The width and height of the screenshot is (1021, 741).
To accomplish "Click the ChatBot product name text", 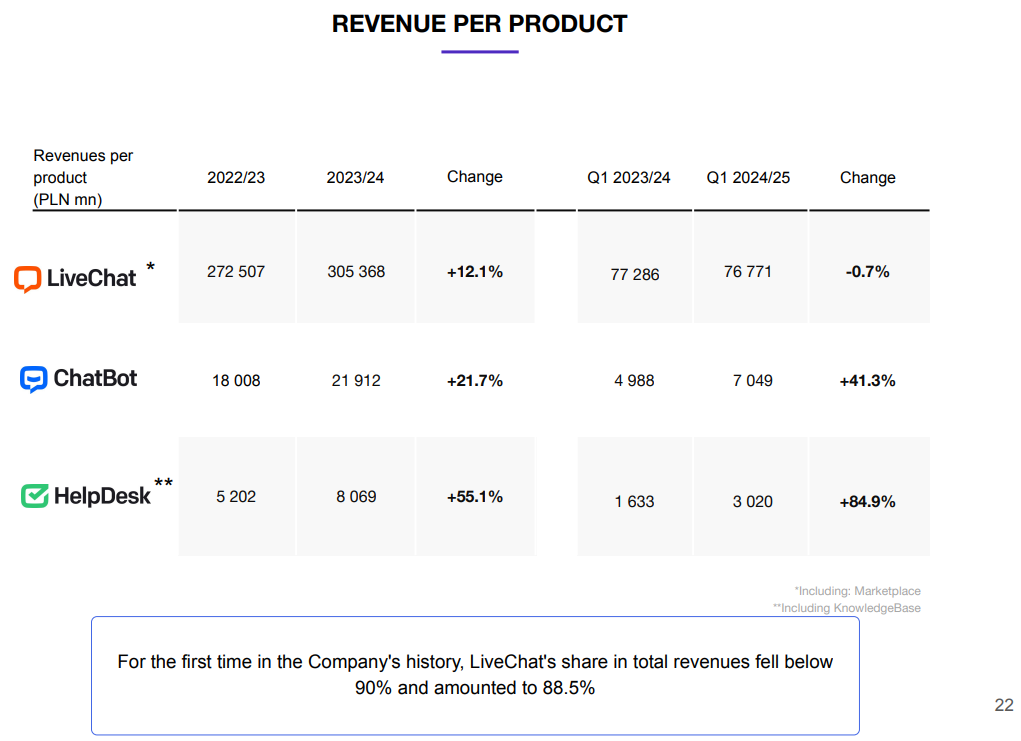I will click(95, 378).
